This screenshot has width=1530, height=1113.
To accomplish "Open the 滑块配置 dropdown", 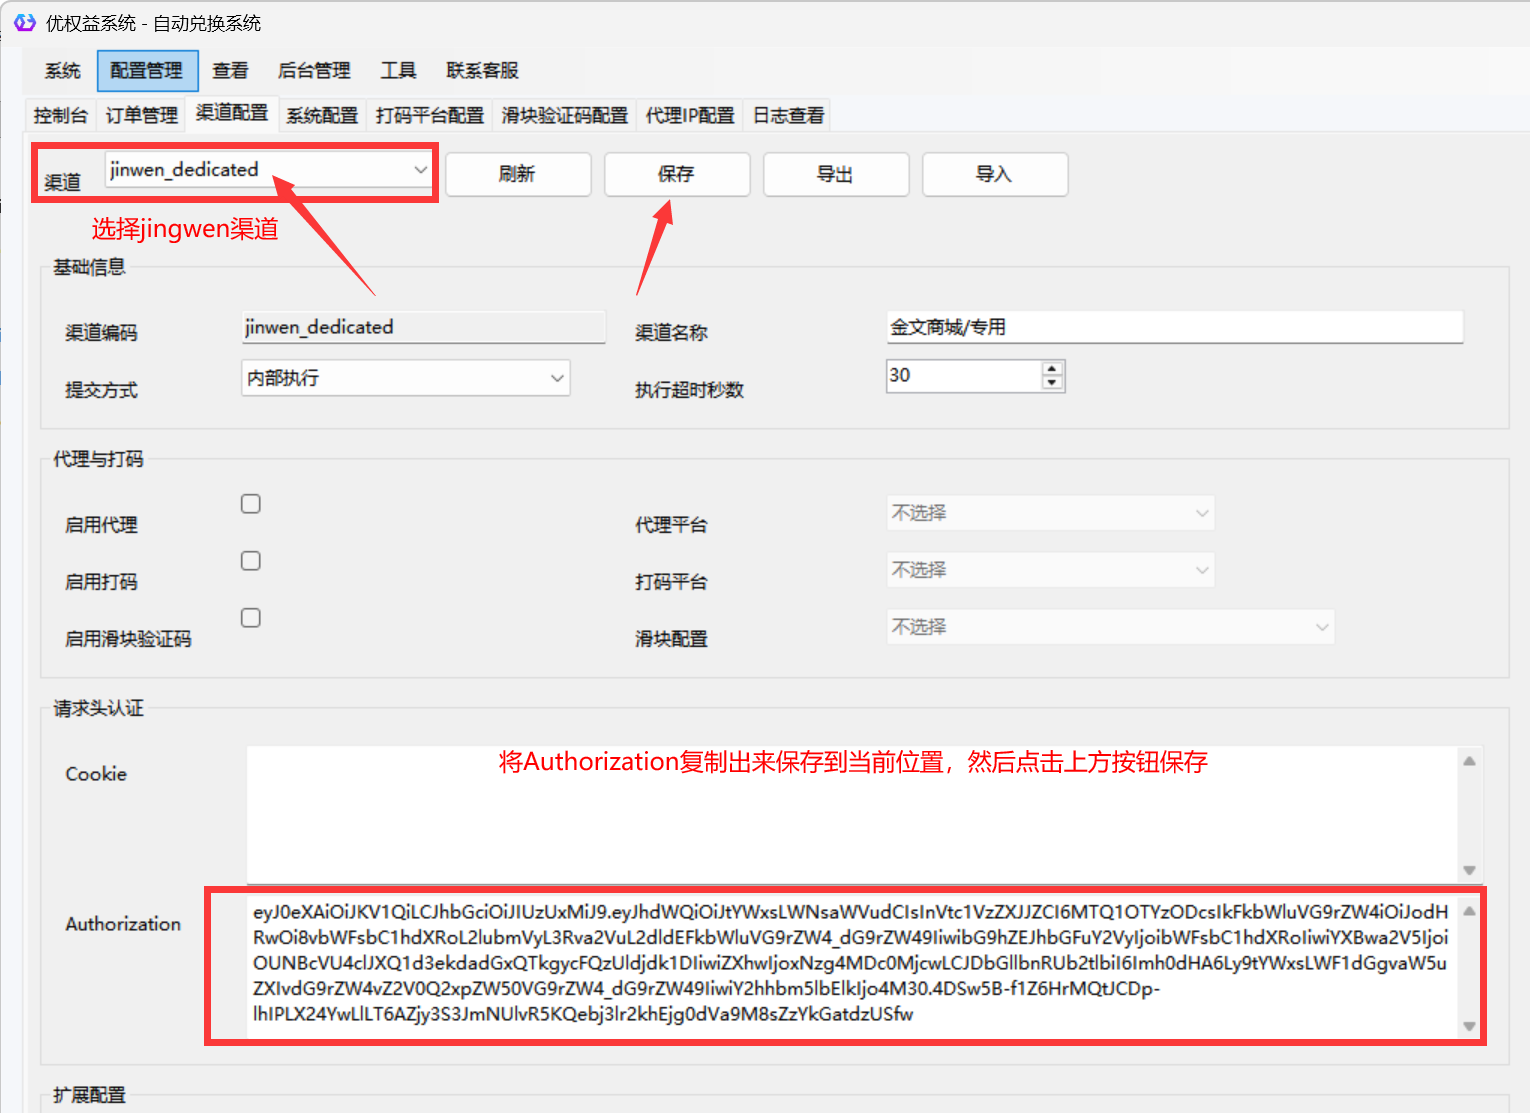I will [1111, 627].
